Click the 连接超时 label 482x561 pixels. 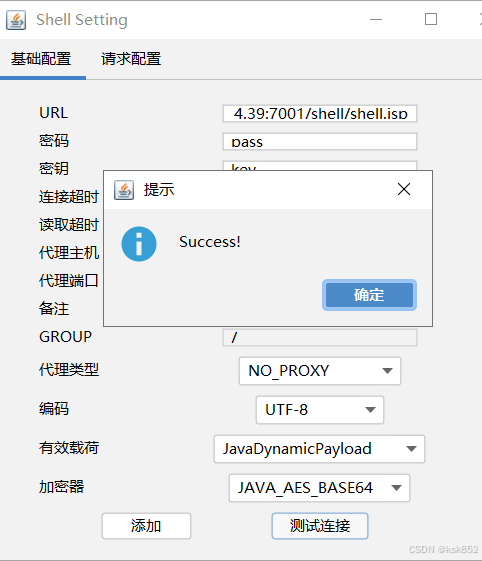pyautogui.click(x=69, y=196)
